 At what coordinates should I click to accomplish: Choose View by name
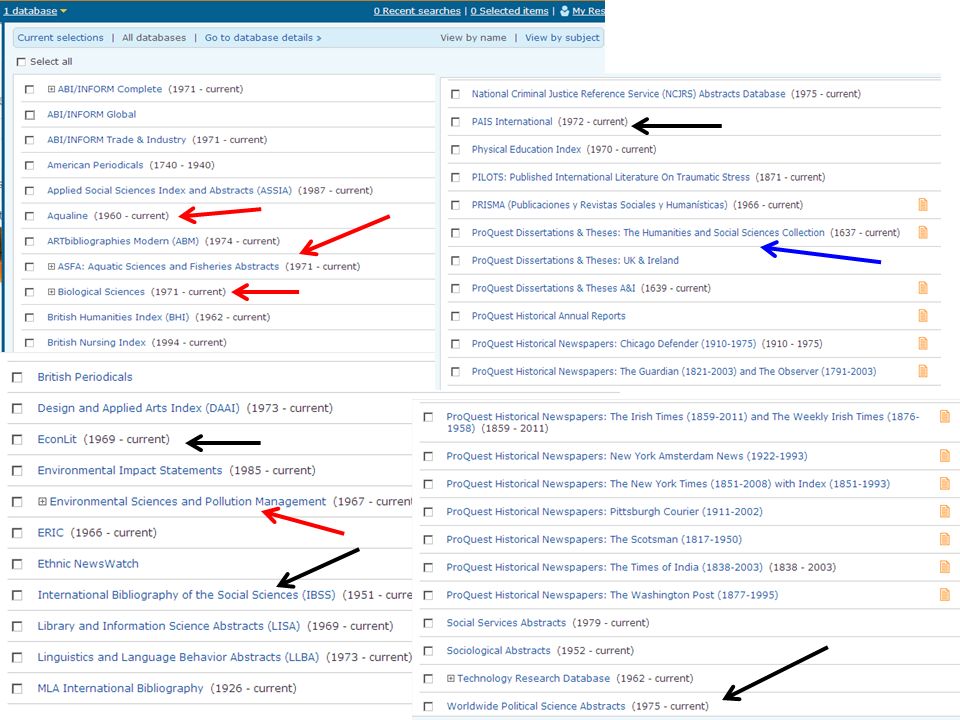point(473,37)
